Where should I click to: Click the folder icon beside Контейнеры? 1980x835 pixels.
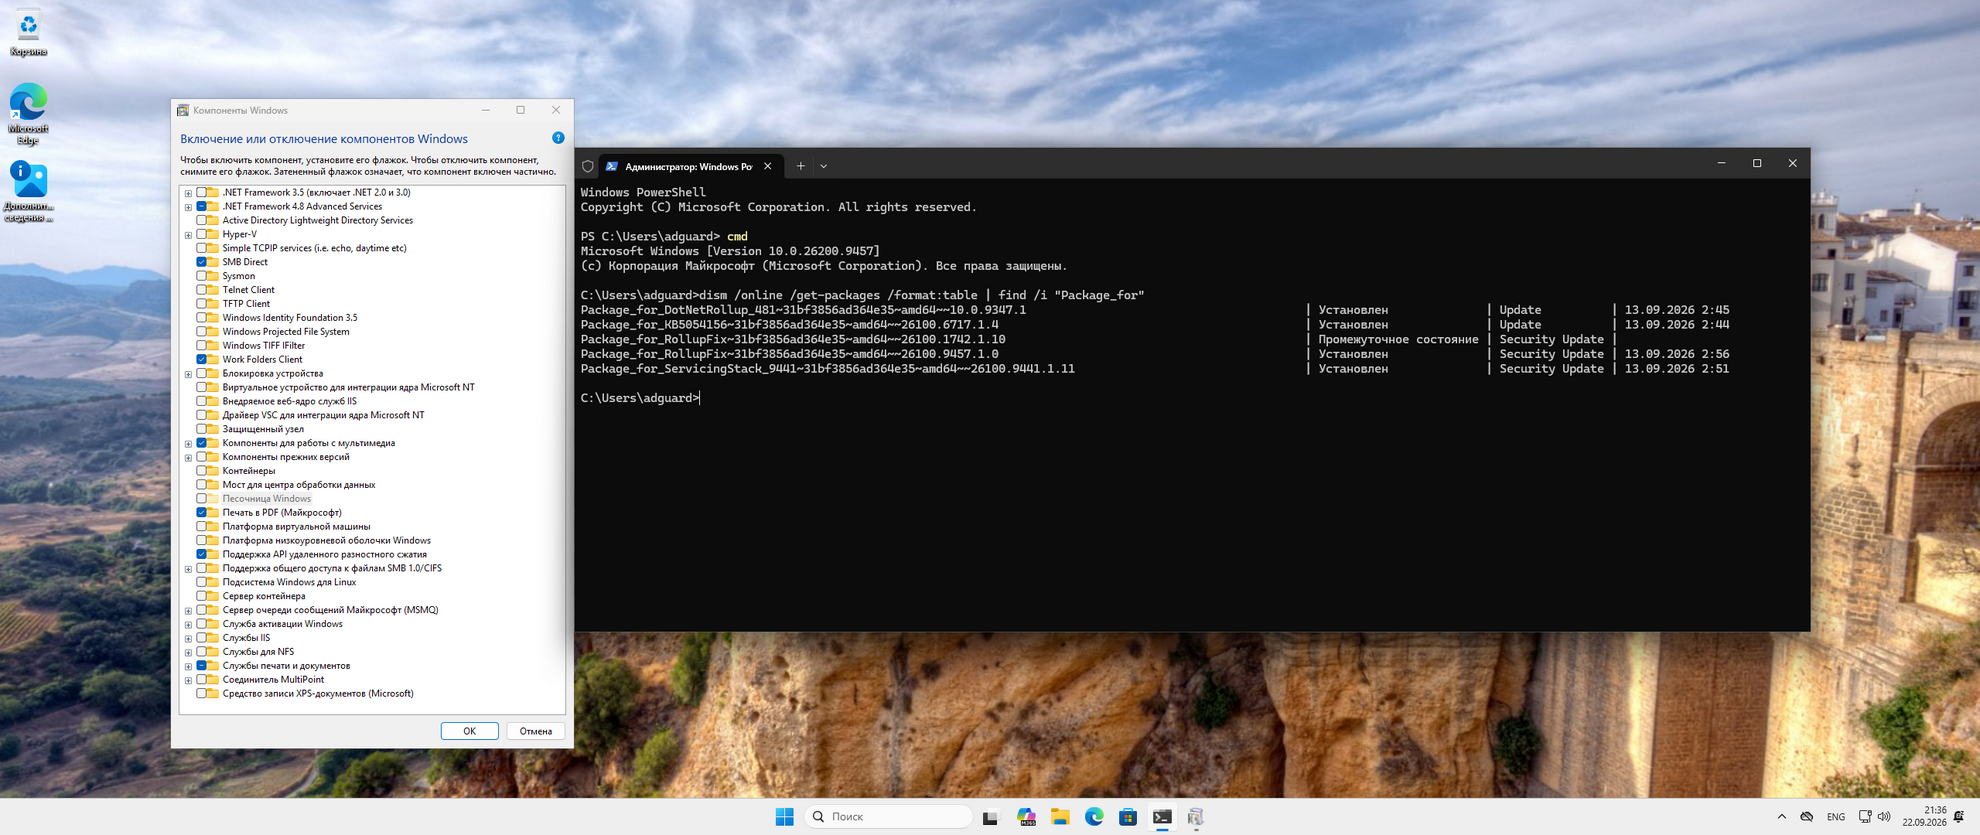(x=212, y=471)
